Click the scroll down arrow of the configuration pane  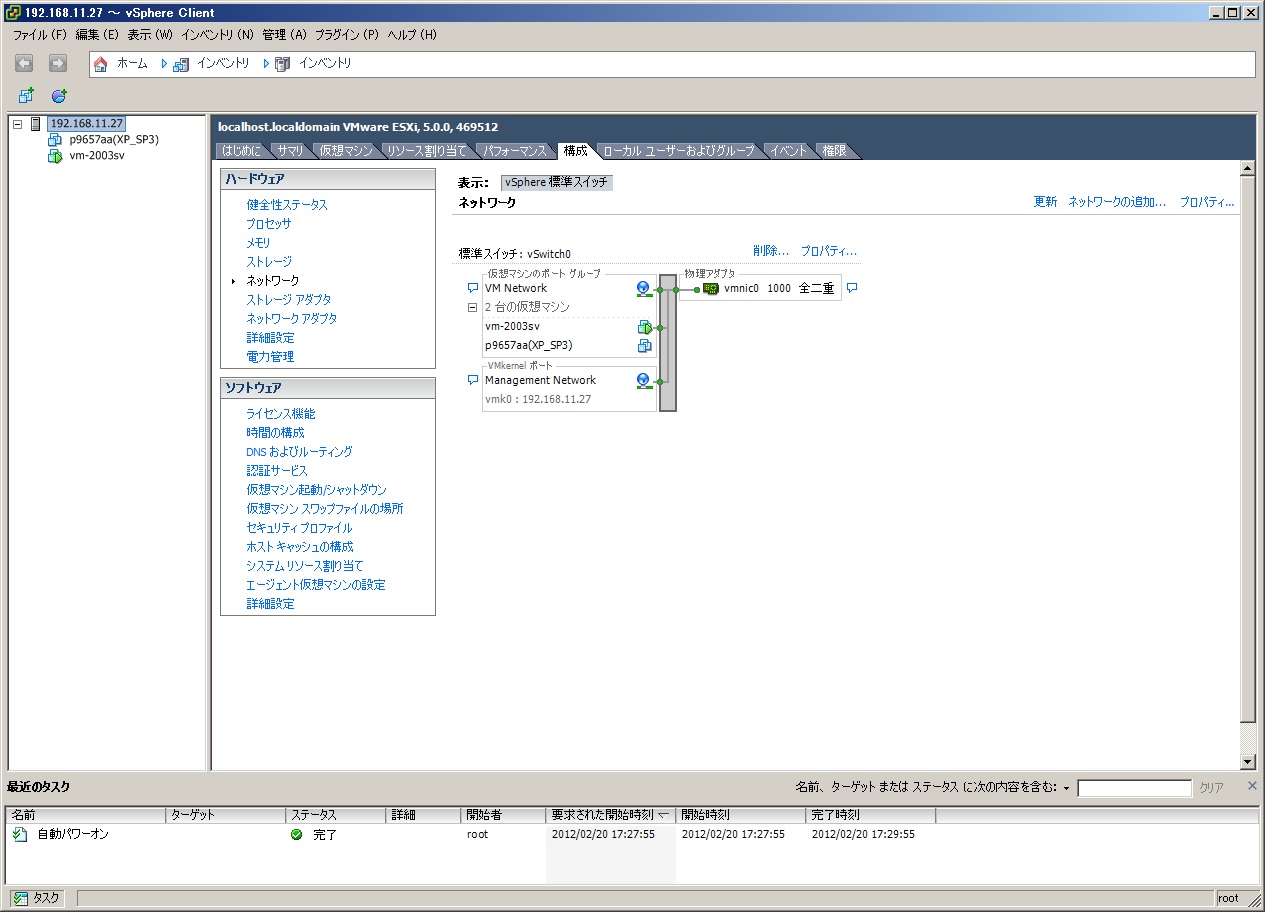point(1247,762)
